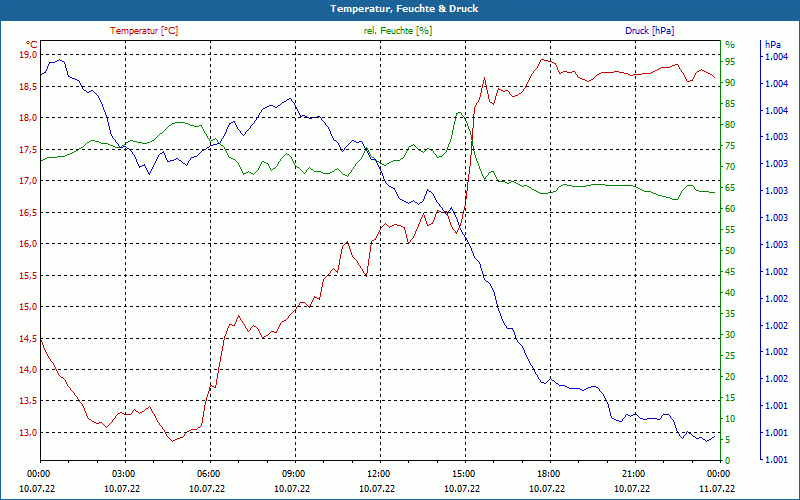This screenshot has height=500, width=800.
Task: Click the "17,0" temperature axis value
Action: coord(28,181)
